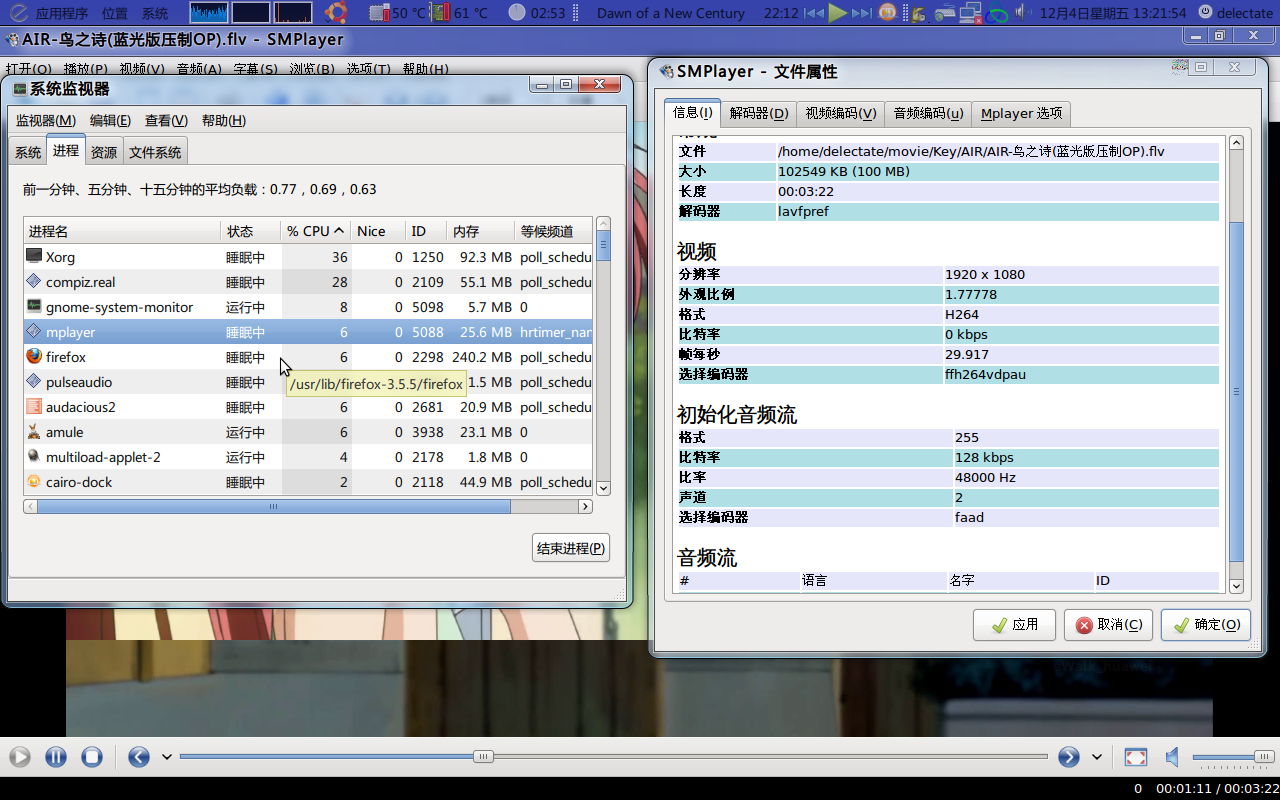The width and height of the screenshot is (1280, 800).
Task: Click the green play panel button
Action: point(838,13)
